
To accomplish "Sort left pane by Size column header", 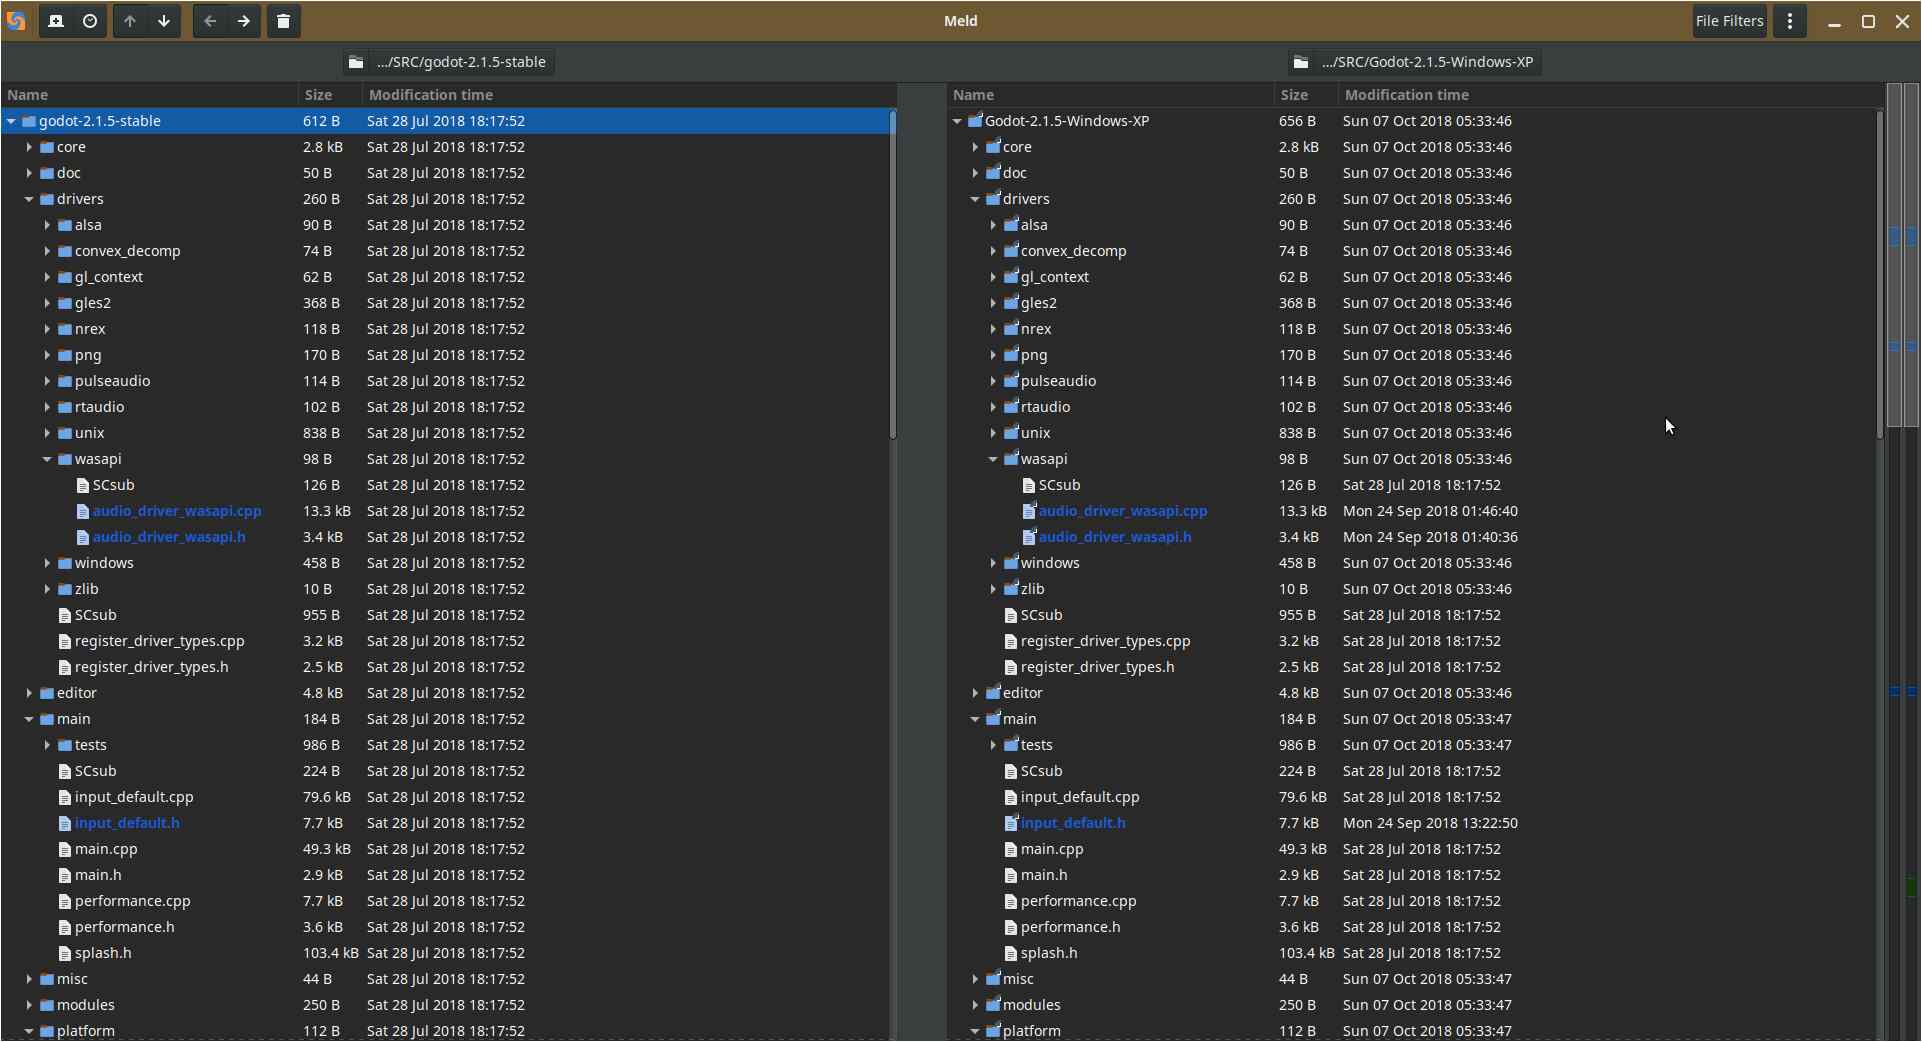I will (x=319, y=95).
